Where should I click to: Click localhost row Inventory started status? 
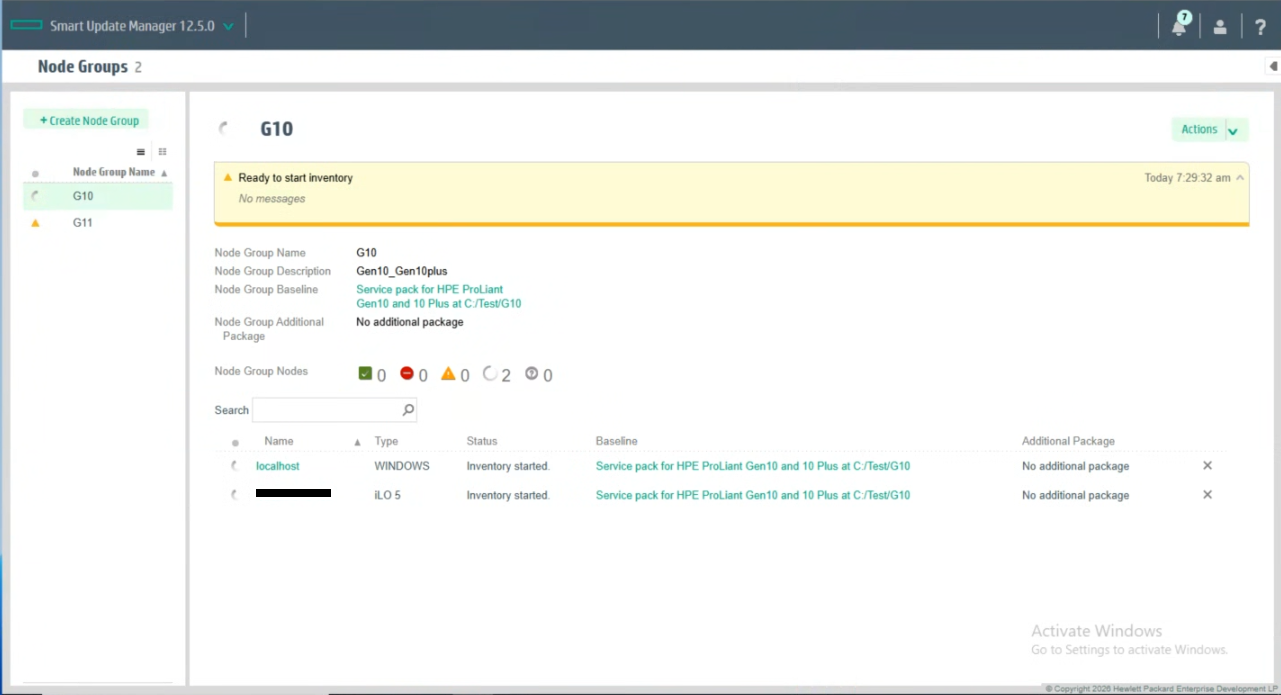508,466
